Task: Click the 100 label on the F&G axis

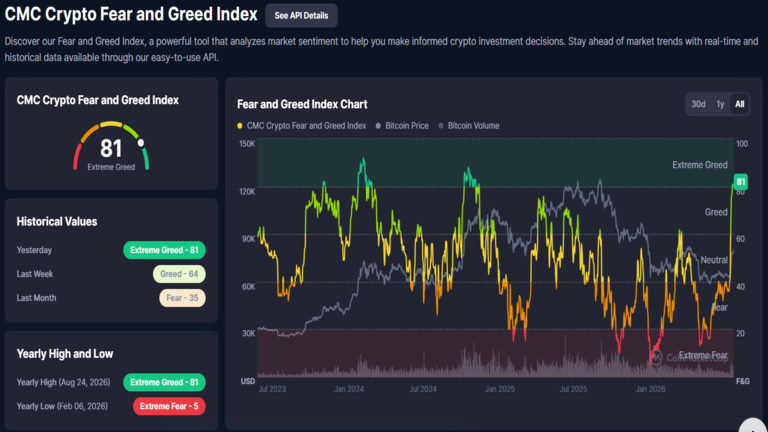Action: (x=742, y=144)
